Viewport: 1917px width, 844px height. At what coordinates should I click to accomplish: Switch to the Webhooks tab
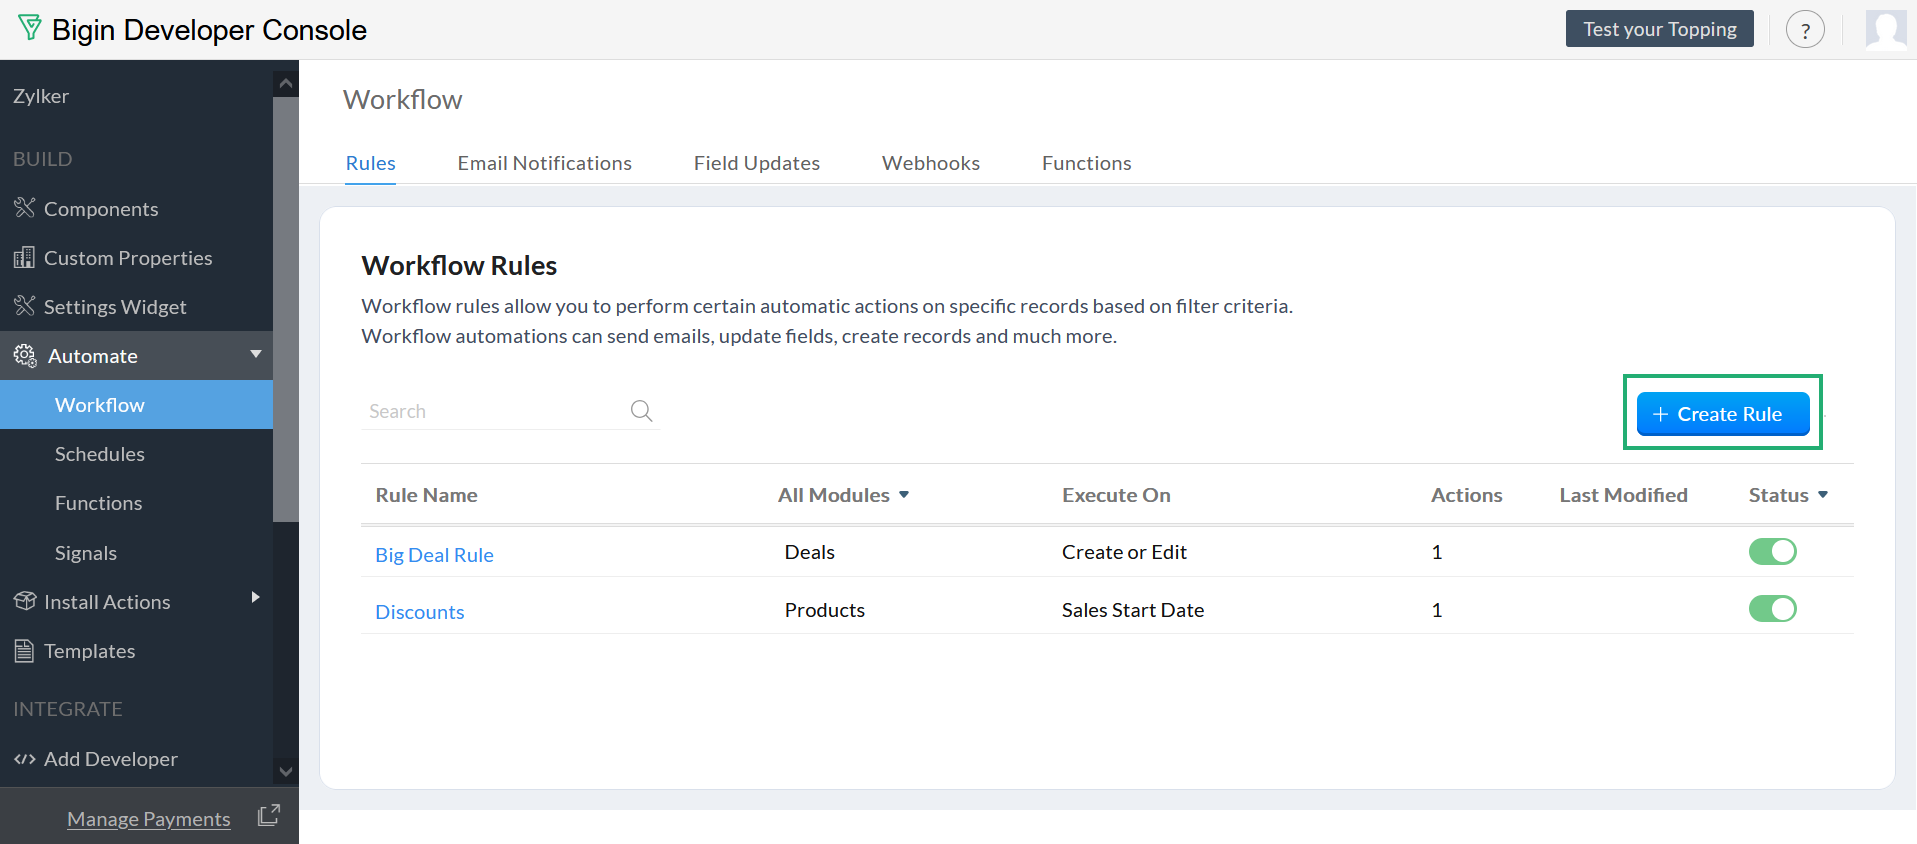click(930, 163)
